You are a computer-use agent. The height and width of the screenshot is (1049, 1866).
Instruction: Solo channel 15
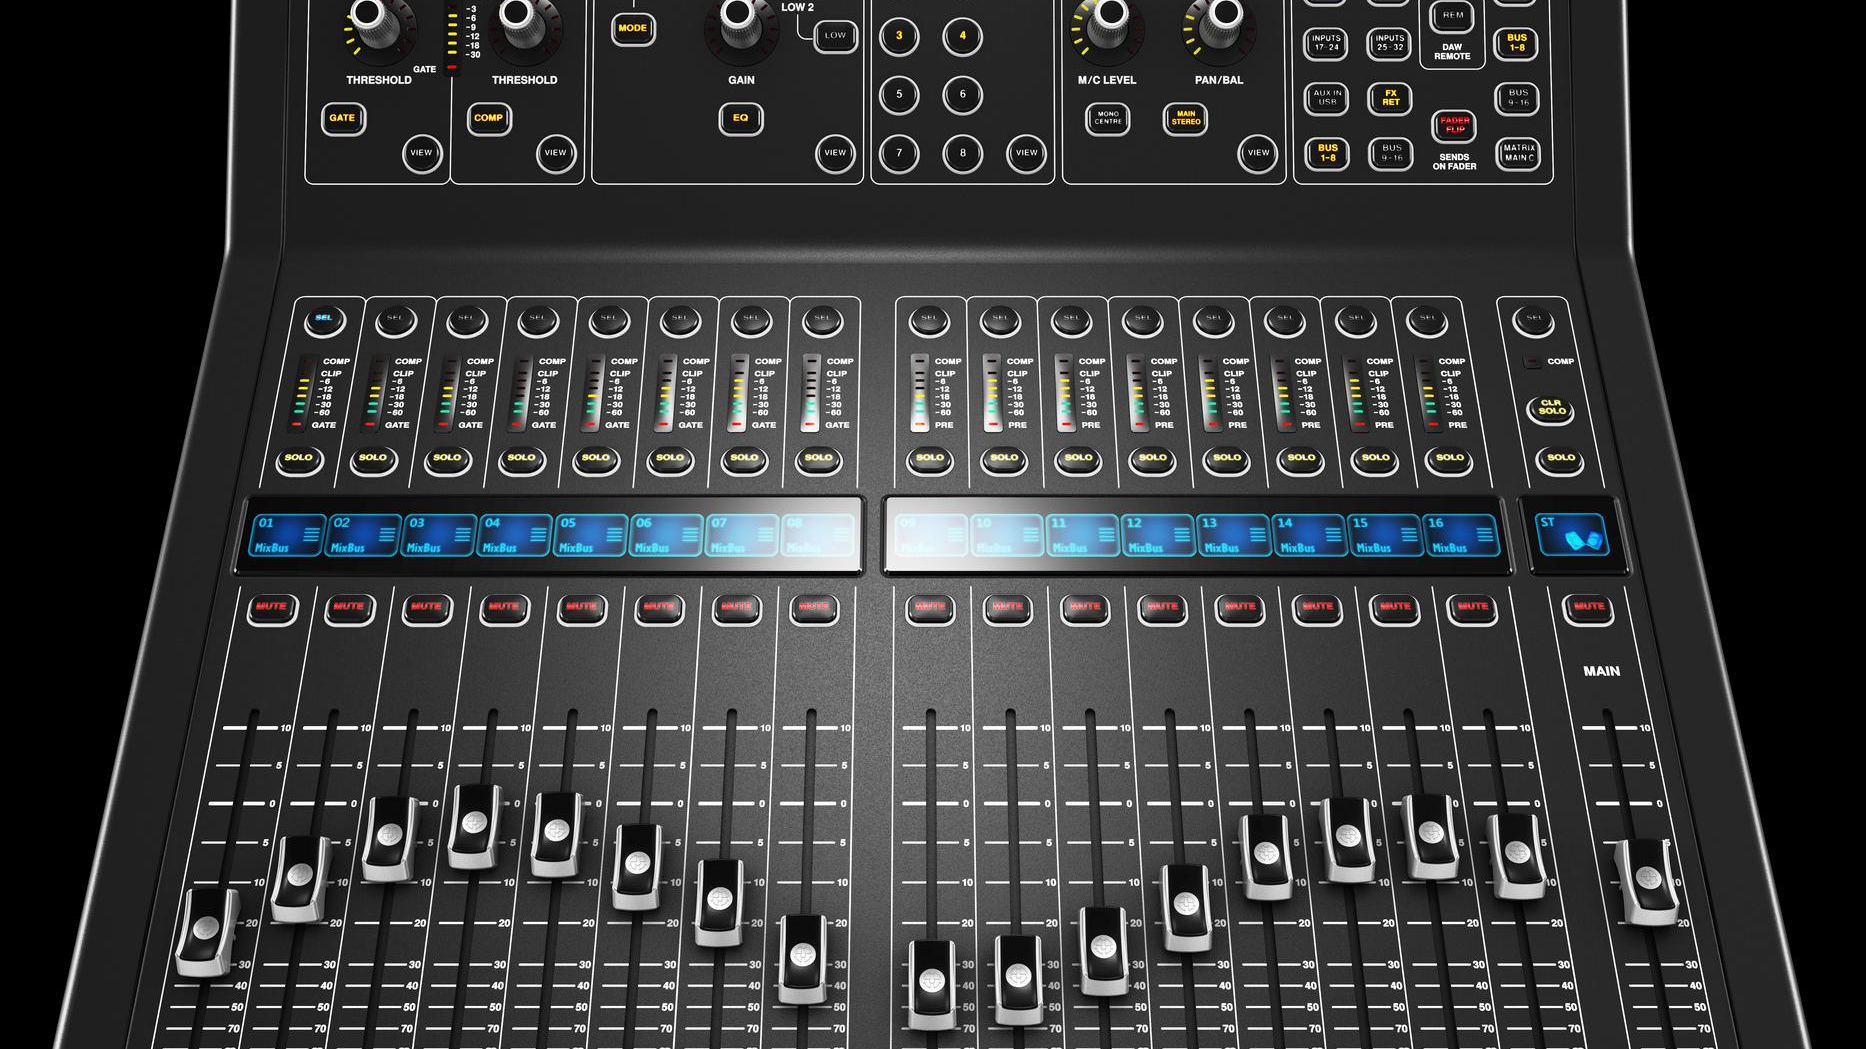tap(1375, 460)
